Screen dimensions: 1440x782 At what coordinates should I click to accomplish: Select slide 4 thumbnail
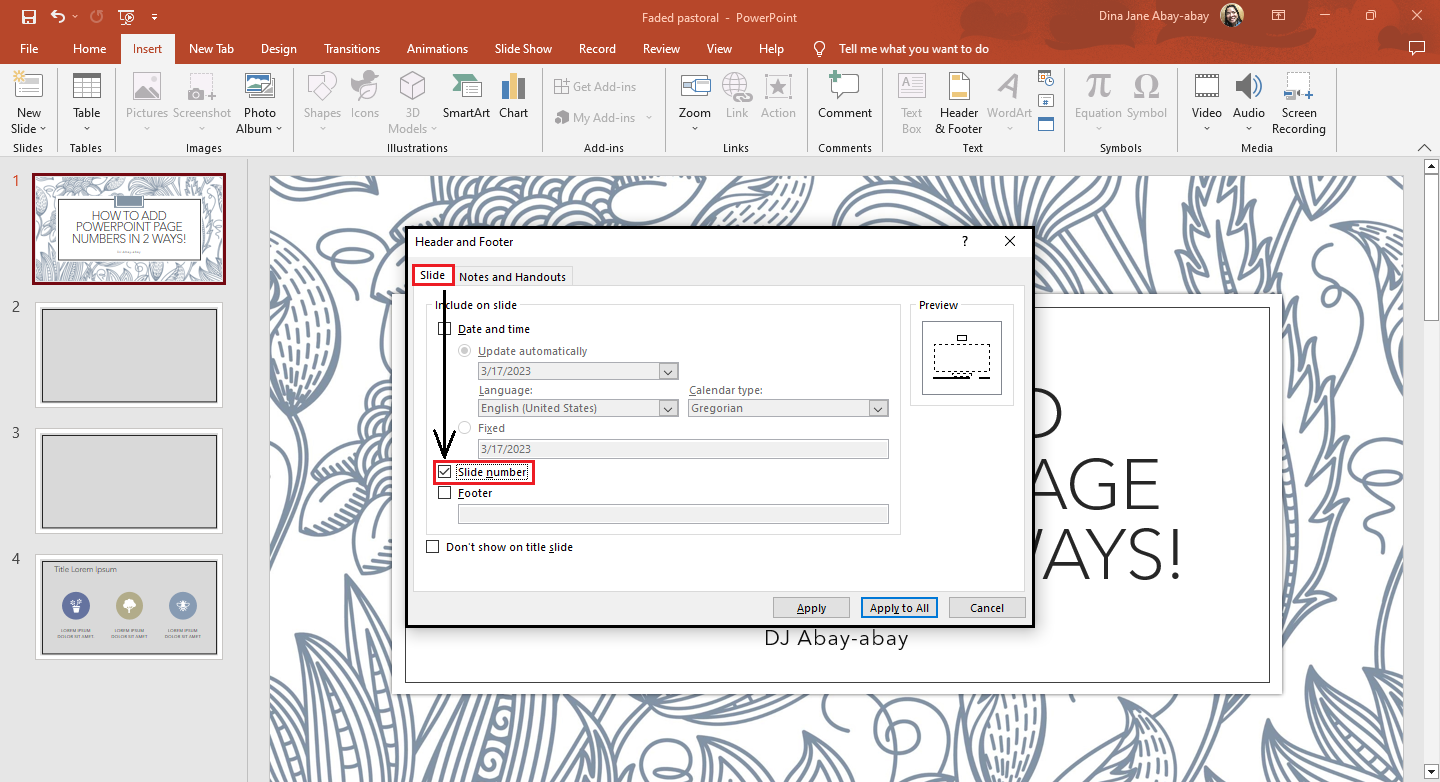(x=129, y=607)
